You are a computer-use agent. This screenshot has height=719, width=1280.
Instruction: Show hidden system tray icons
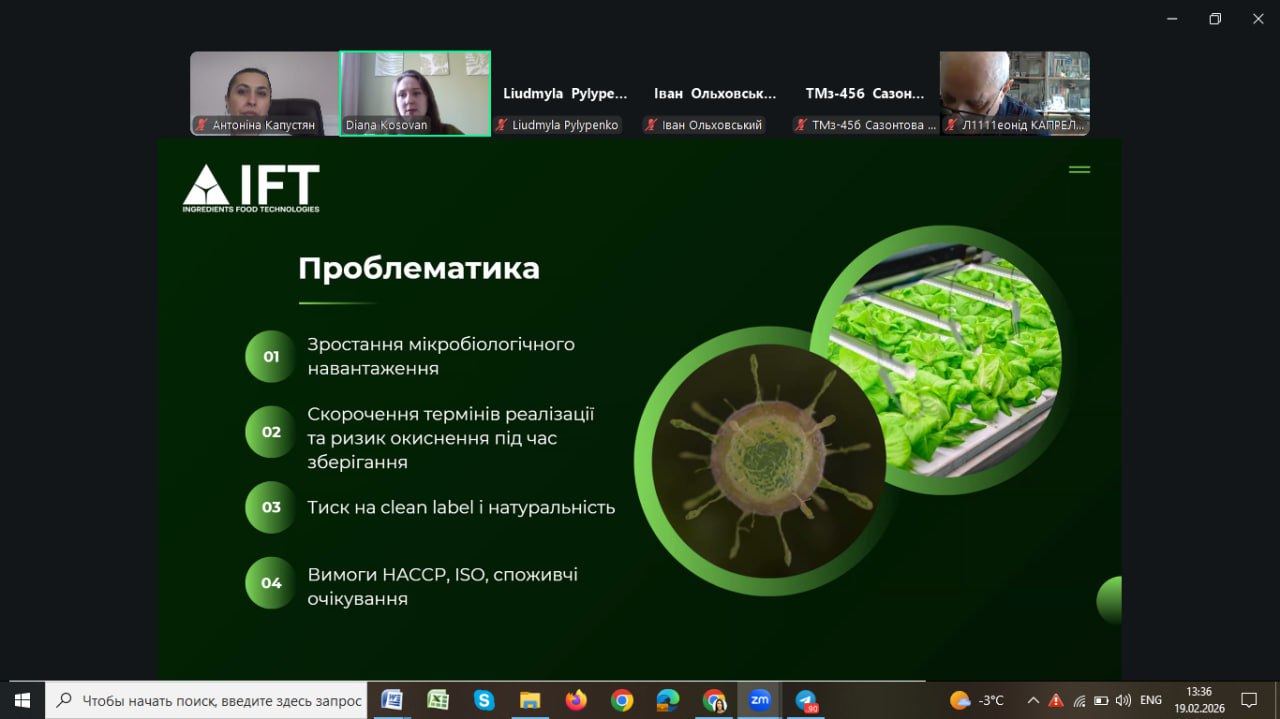click(1033, 700)
